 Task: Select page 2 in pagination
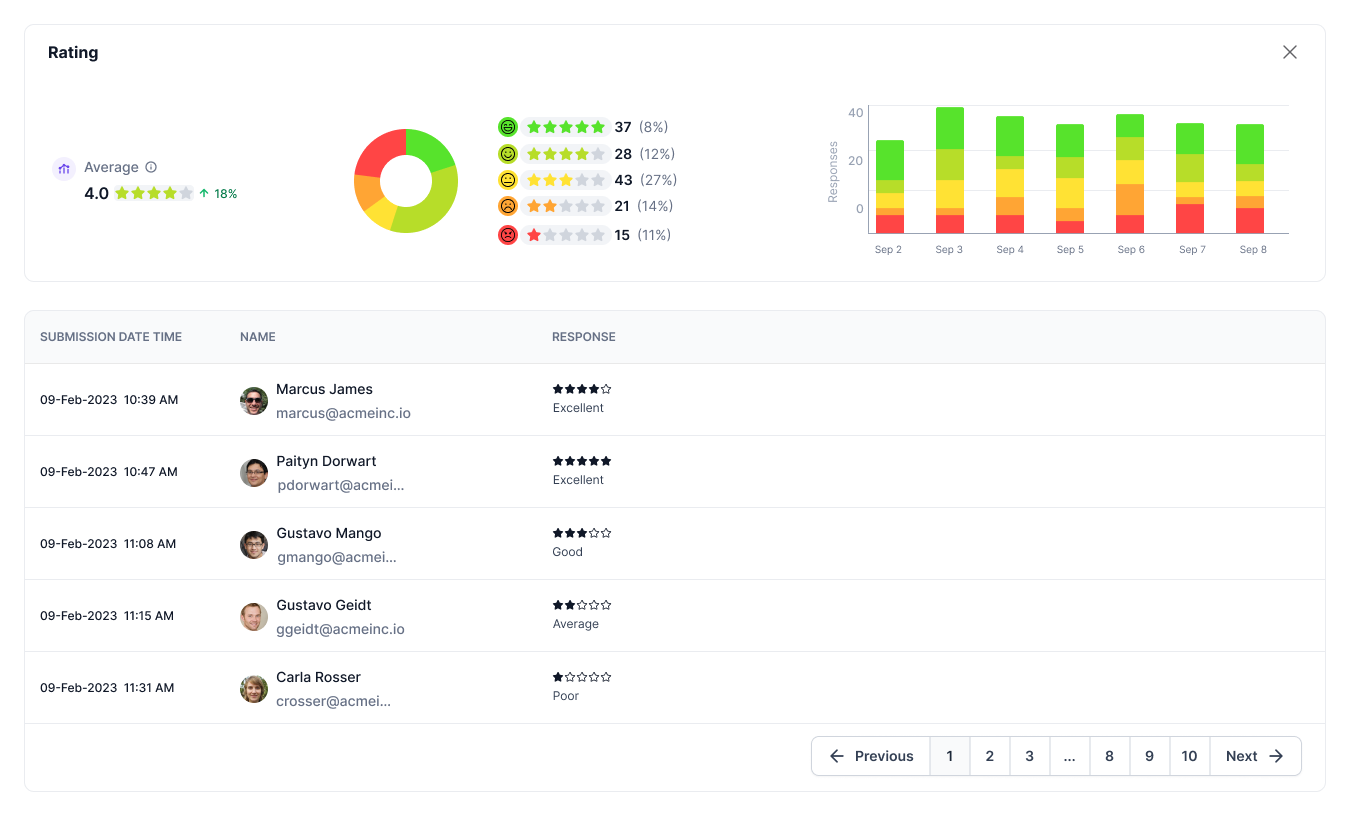pos(990,756)
